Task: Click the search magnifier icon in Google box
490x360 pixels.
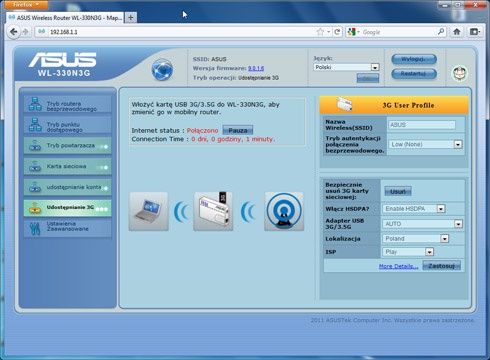Action: pyautogui.click(x=441, y=32)
